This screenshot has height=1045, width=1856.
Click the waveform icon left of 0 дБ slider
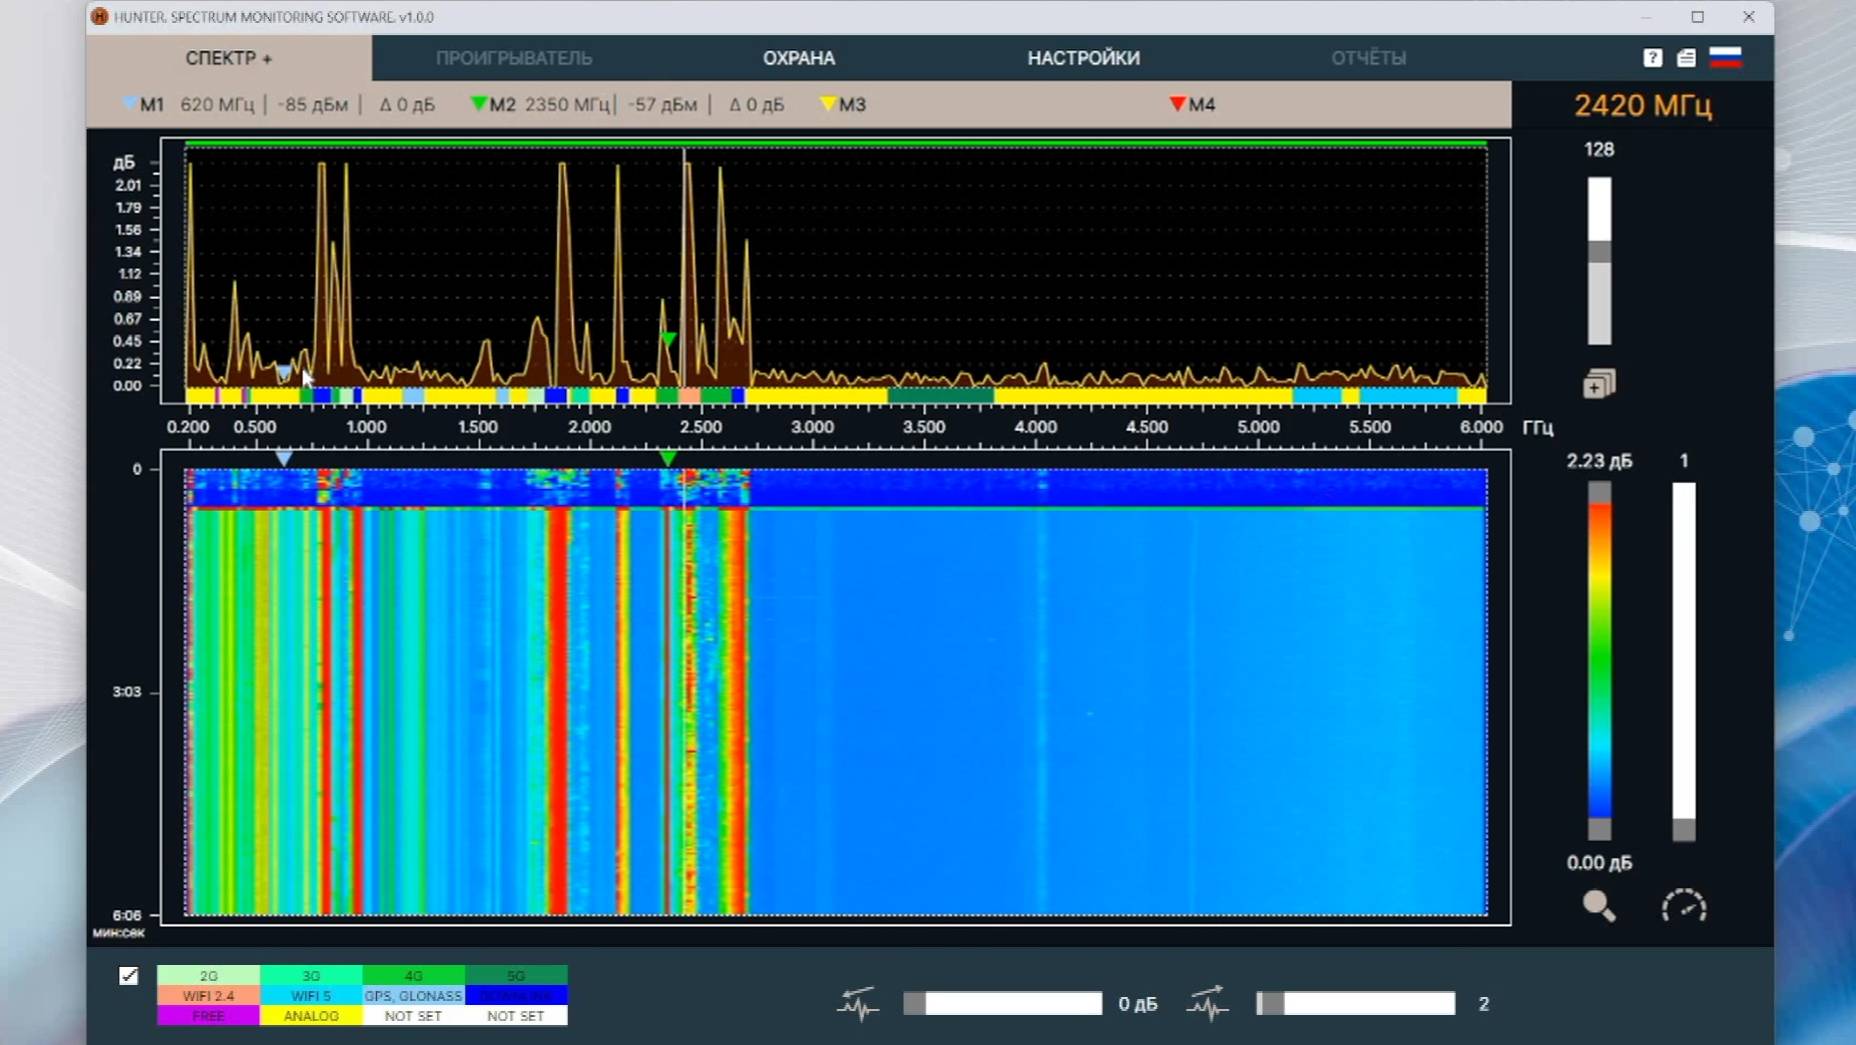coord(858,1003)
